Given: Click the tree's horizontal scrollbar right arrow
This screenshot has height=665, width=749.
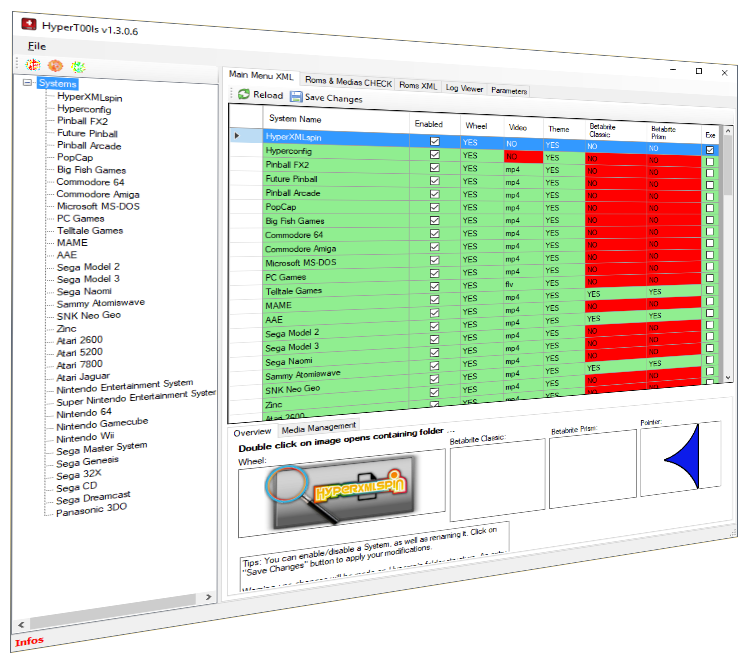Looking at the screenshot, I should coord(208,597).
